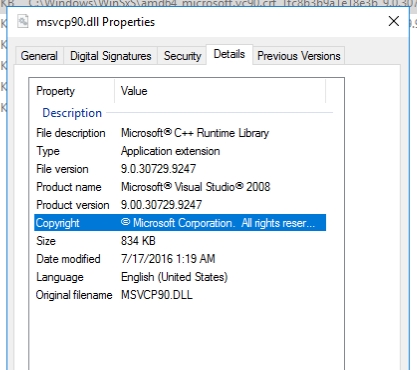Switch to the Security tab

pos(182,56)
